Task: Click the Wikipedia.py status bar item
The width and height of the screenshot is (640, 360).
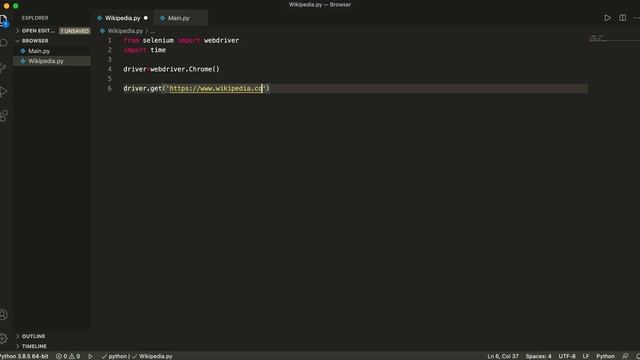Action: point(152,356)
